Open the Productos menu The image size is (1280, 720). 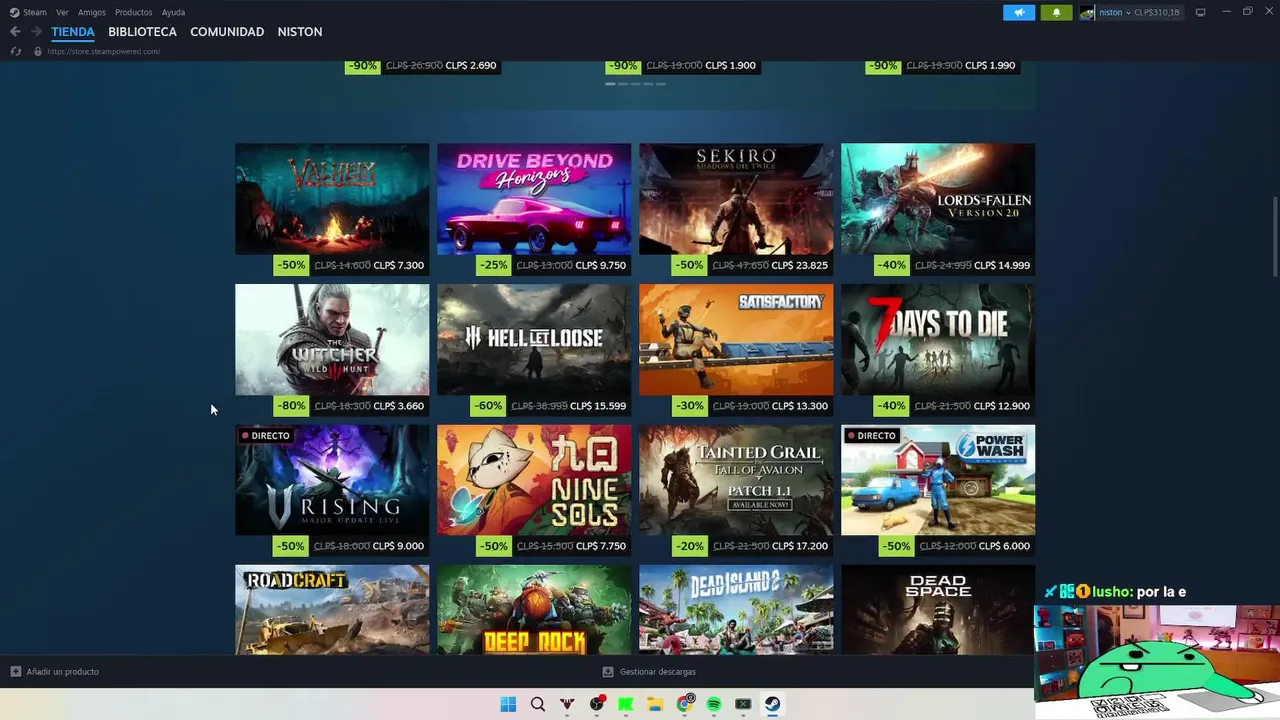click(133, 12)
